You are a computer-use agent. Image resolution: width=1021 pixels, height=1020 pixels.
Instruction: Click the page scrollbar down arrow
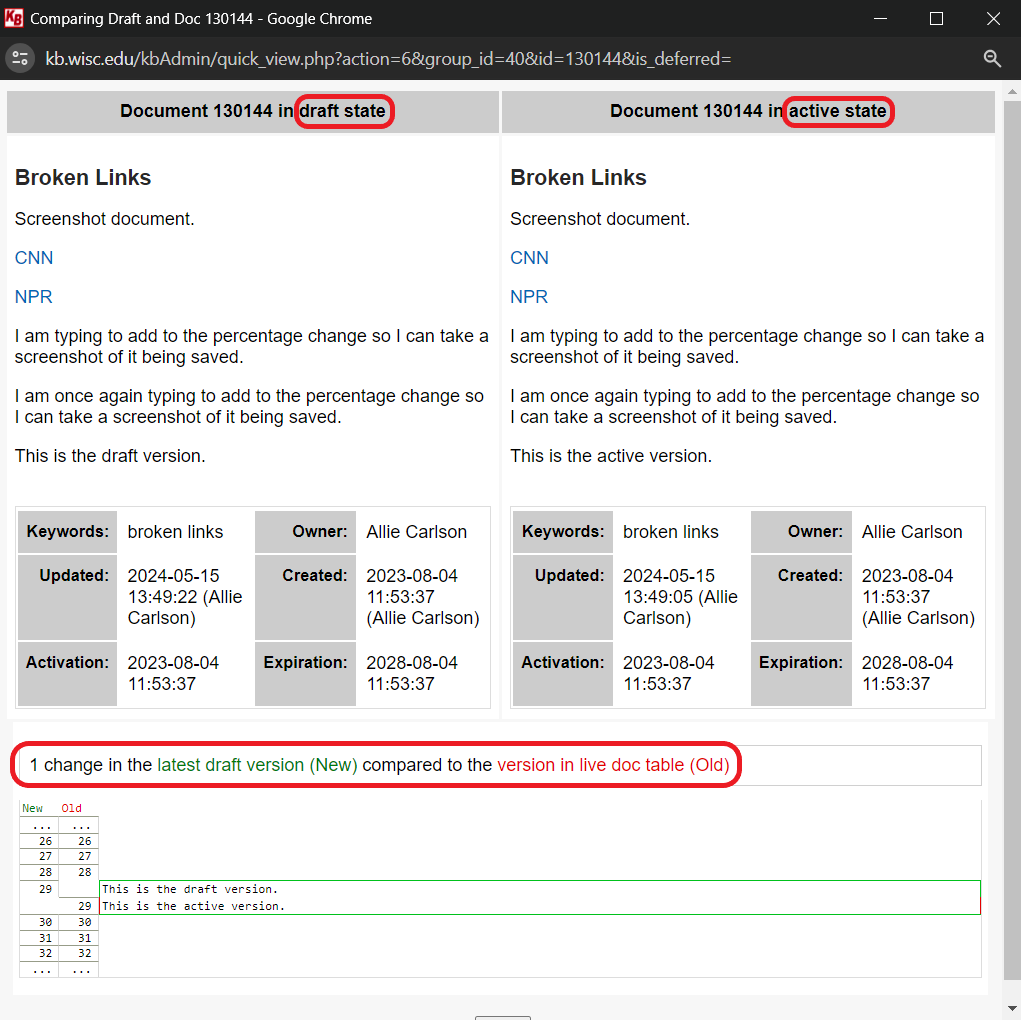pos(1012,1008)
